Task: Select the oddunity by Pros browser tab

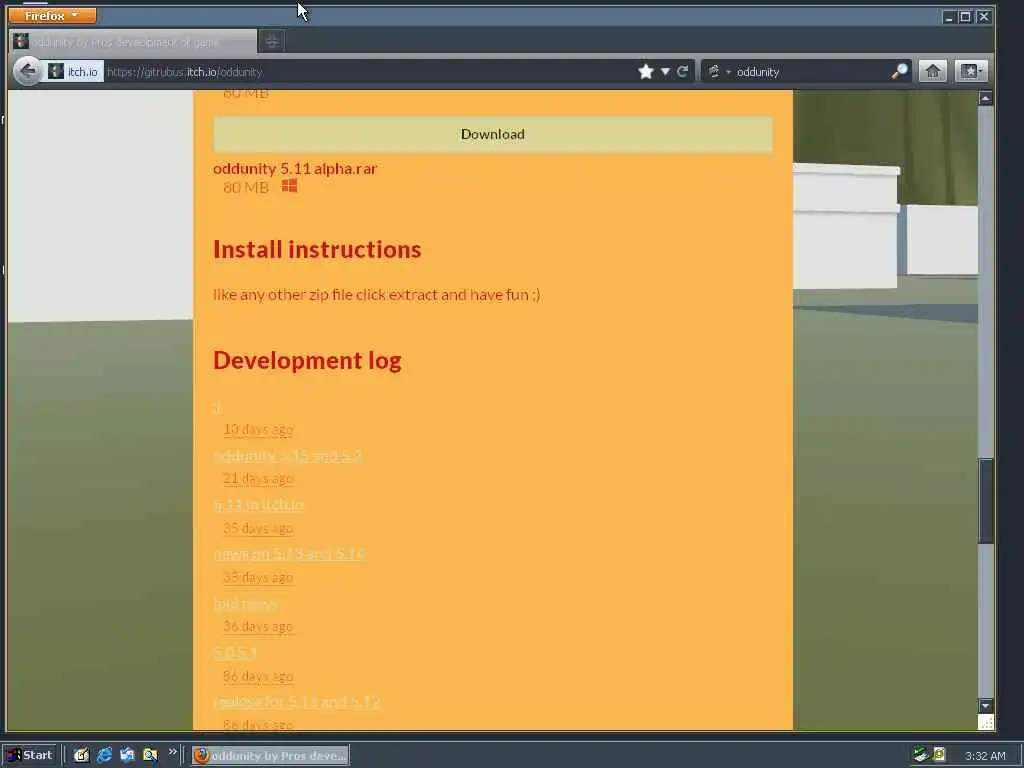Action: [x=134, y=42]
